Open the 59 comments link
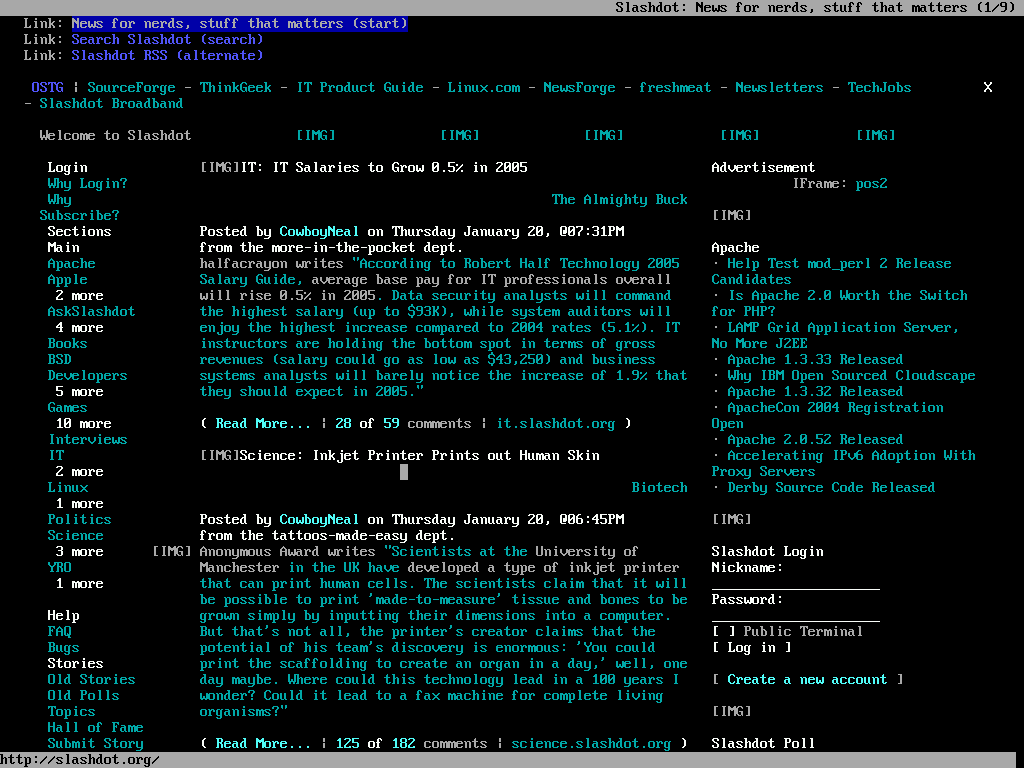 tap(391, 424)
